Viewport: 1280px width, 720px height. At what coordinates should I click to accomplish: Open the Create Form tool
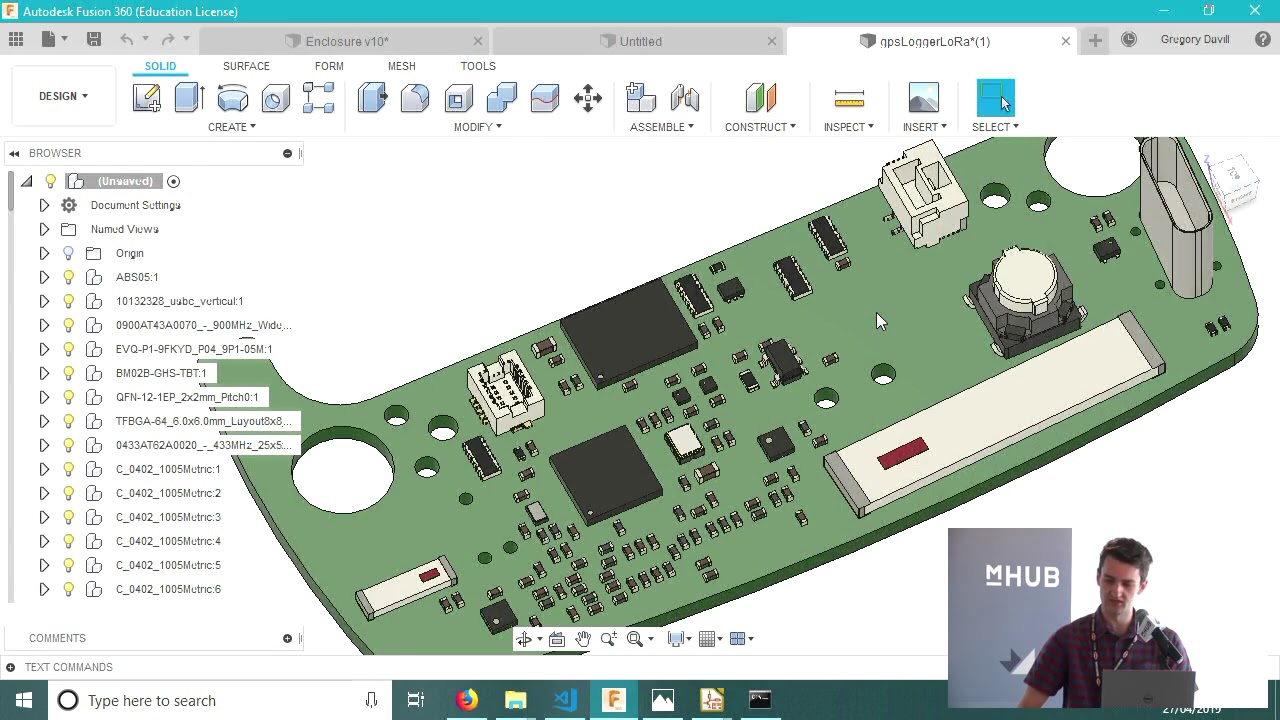318,98
